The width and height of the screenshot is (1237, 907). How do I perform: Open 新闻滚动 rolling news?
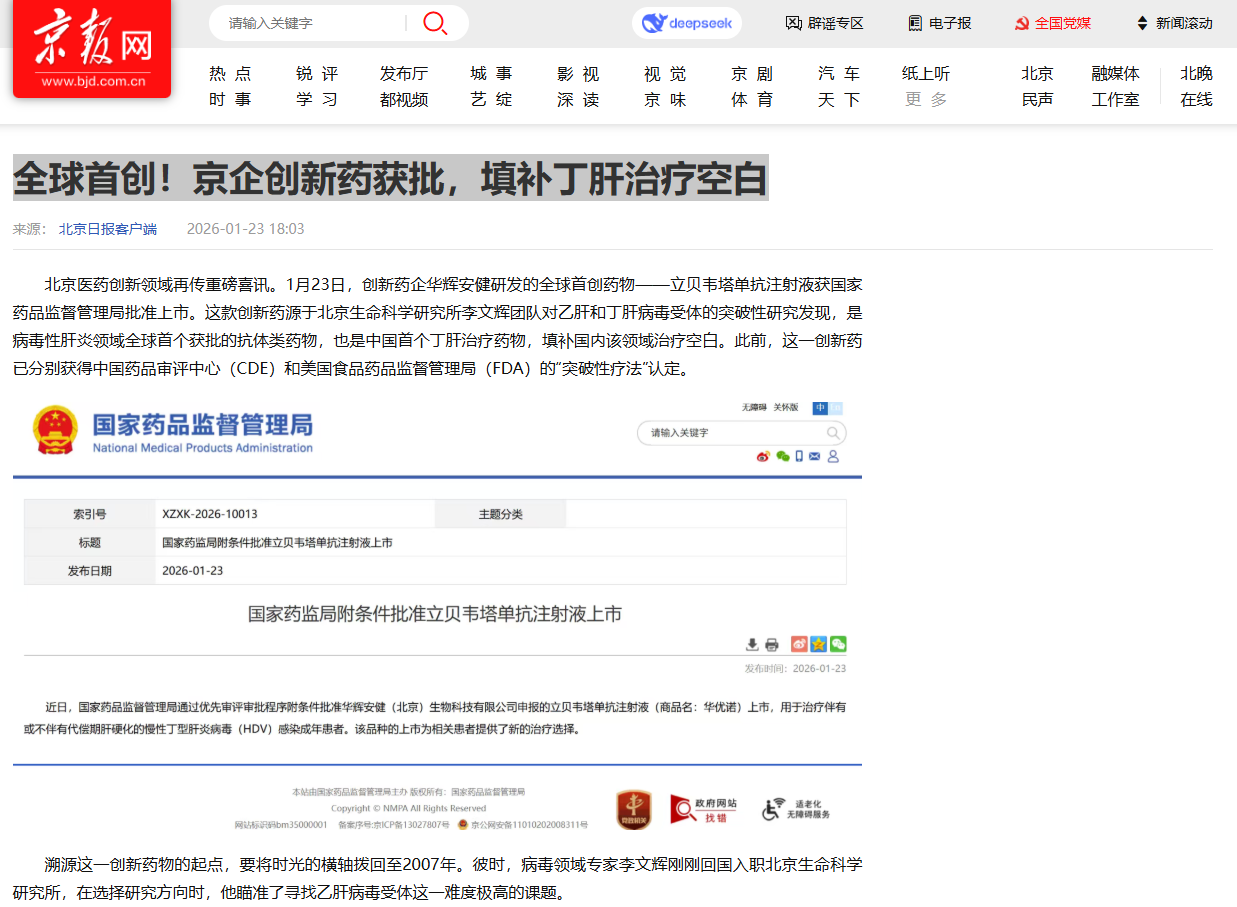coord(1174,23)
